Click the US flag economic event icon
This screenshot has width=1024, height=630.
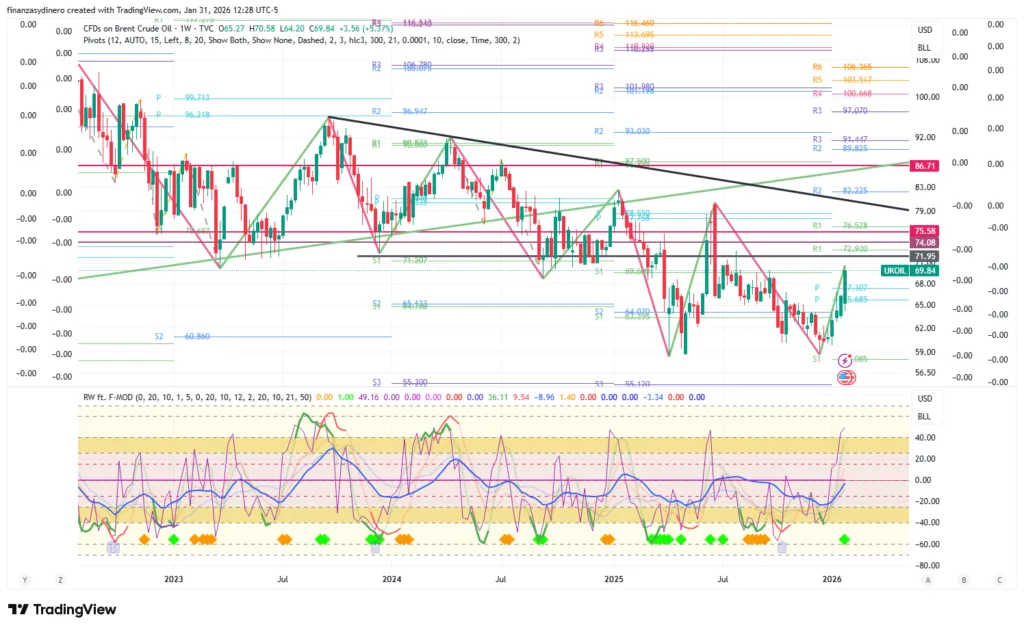tap(845, 377)
